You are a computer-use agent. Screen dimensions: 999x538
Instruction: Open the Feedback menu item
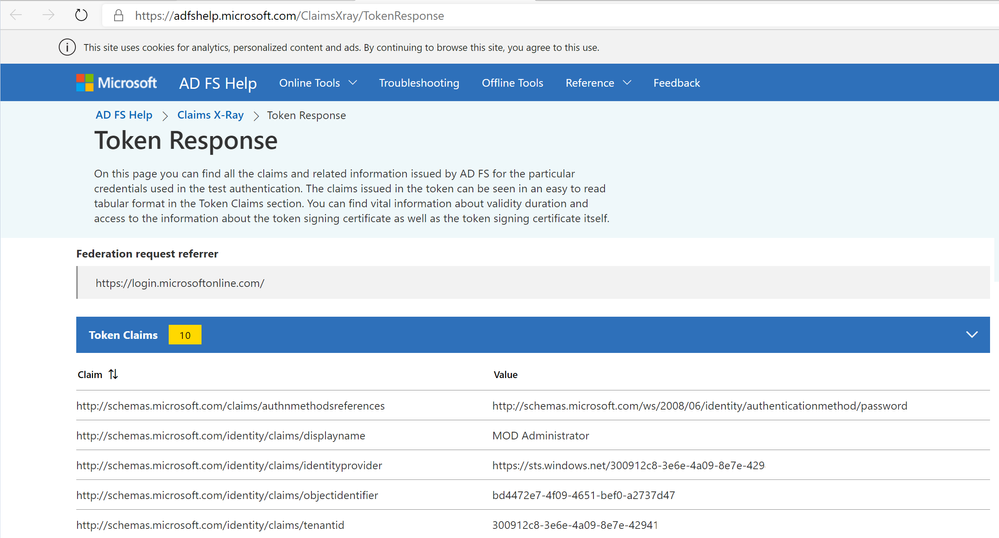pos(676,83)
